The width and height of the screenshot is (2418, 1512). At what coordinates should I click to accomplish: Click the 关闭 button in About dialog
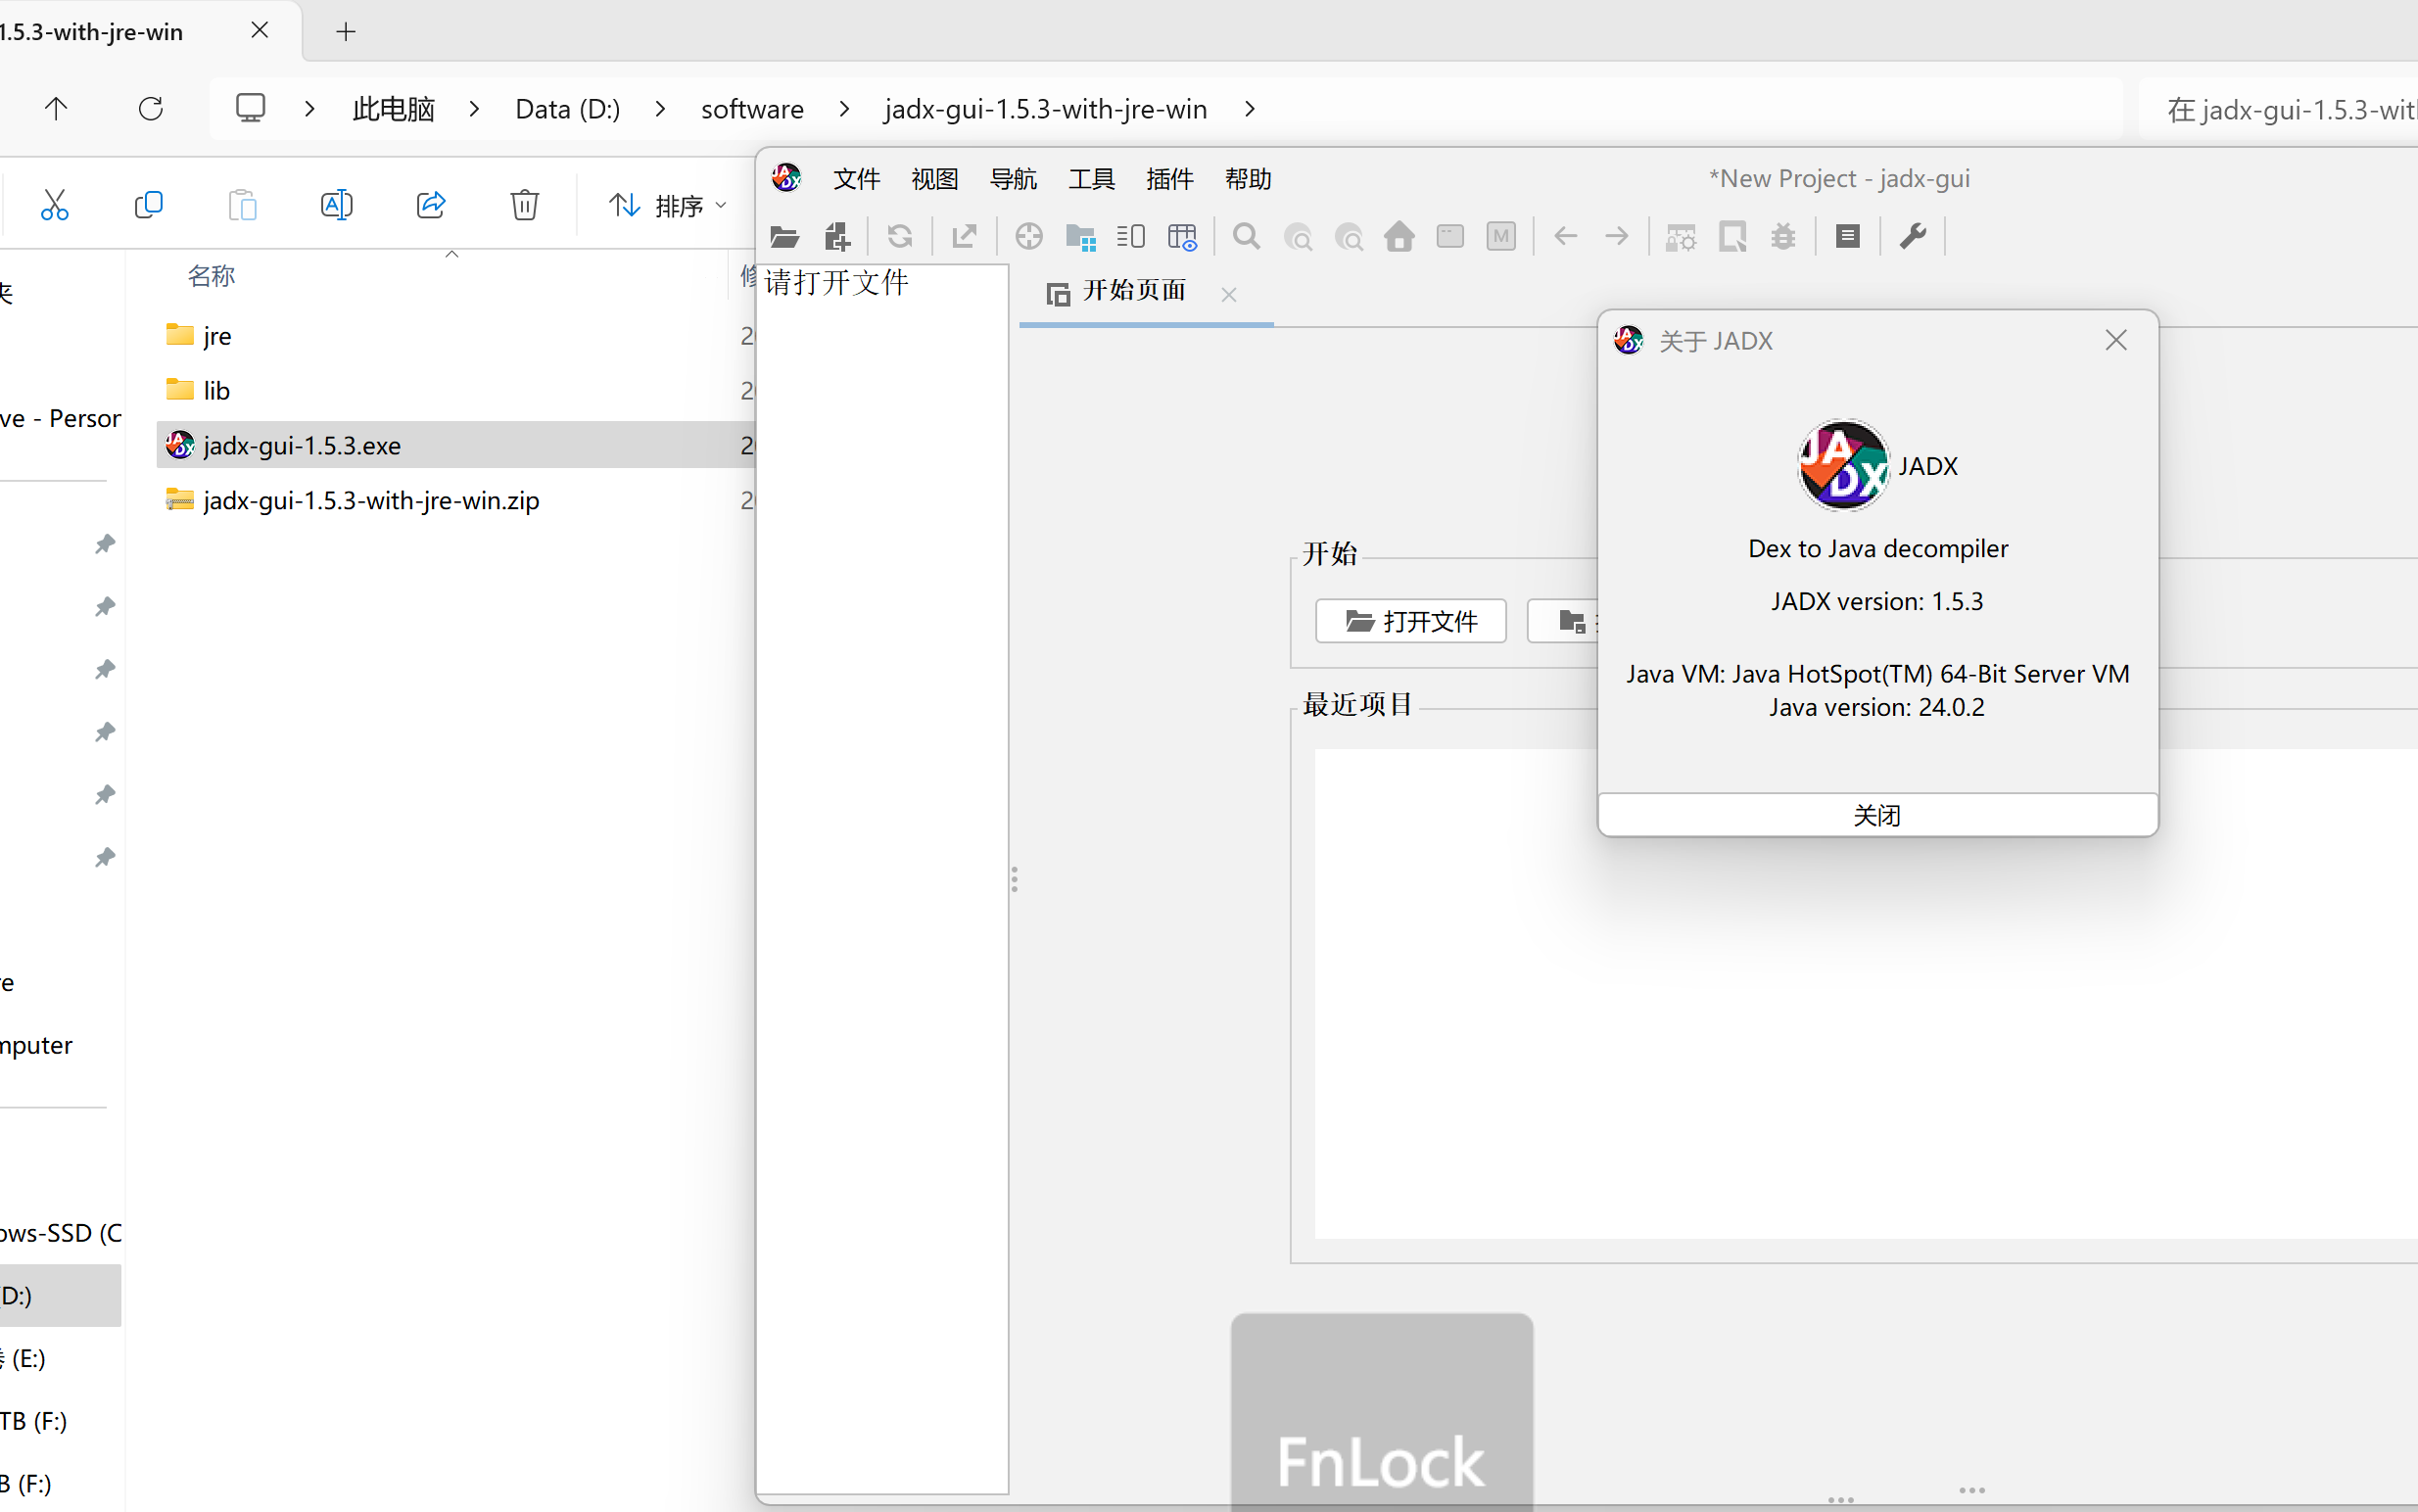[1877, 815]
